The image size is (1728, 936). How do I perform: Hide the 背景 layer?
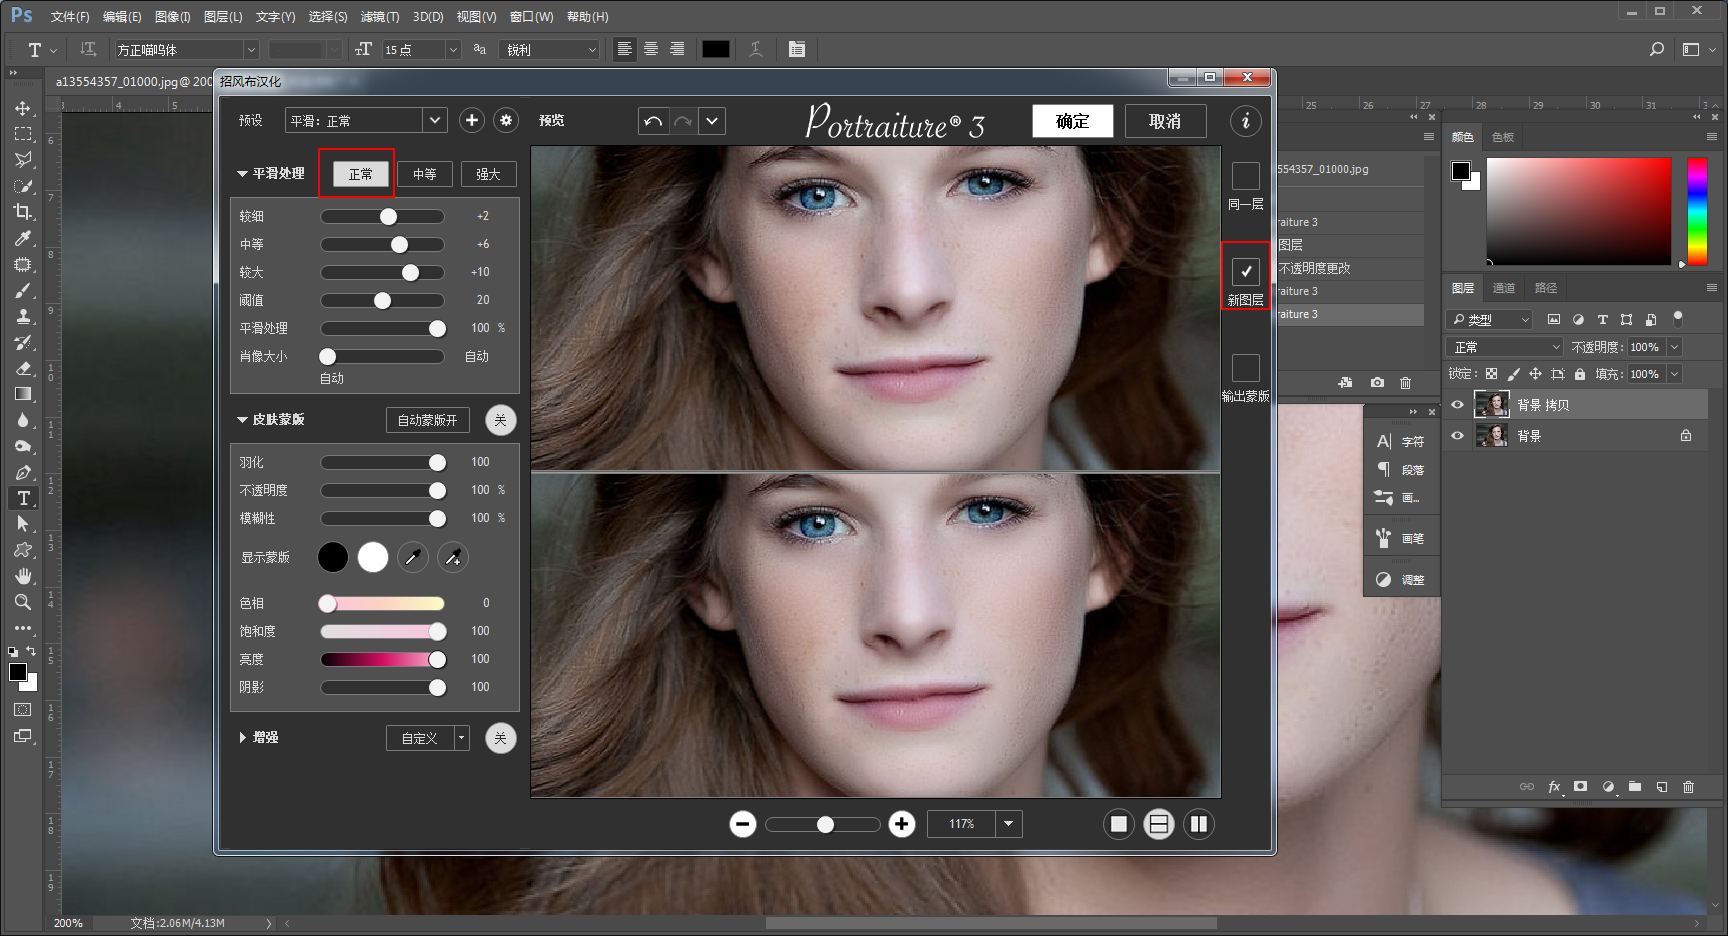click(x=1457, y=436)
